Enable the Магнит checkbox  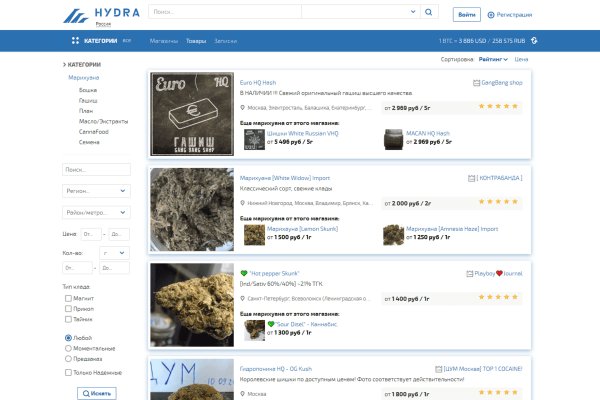pyautogui.click(x=67, y=299)
